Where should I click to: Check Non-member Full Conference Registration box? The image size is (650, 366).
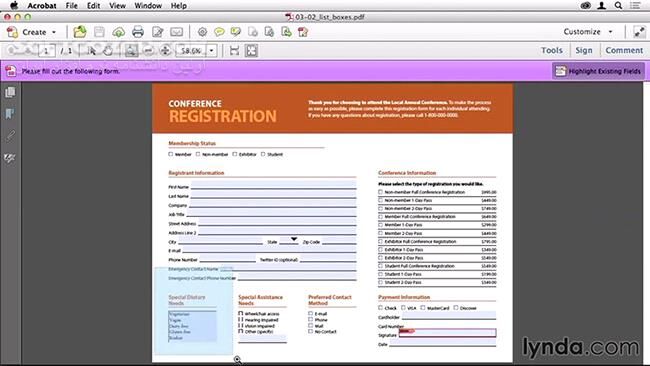tap(380, 192)
